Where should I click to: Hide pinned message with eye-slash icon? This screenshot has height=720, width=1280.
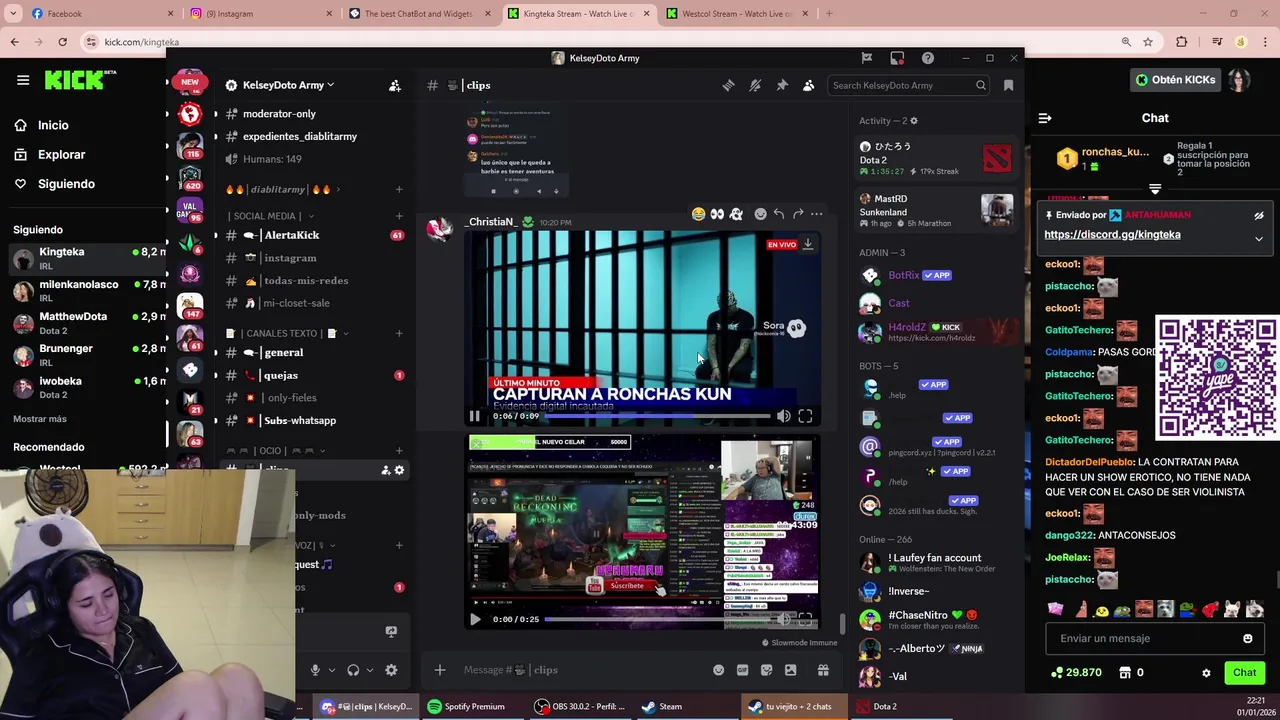(1259, 215)
